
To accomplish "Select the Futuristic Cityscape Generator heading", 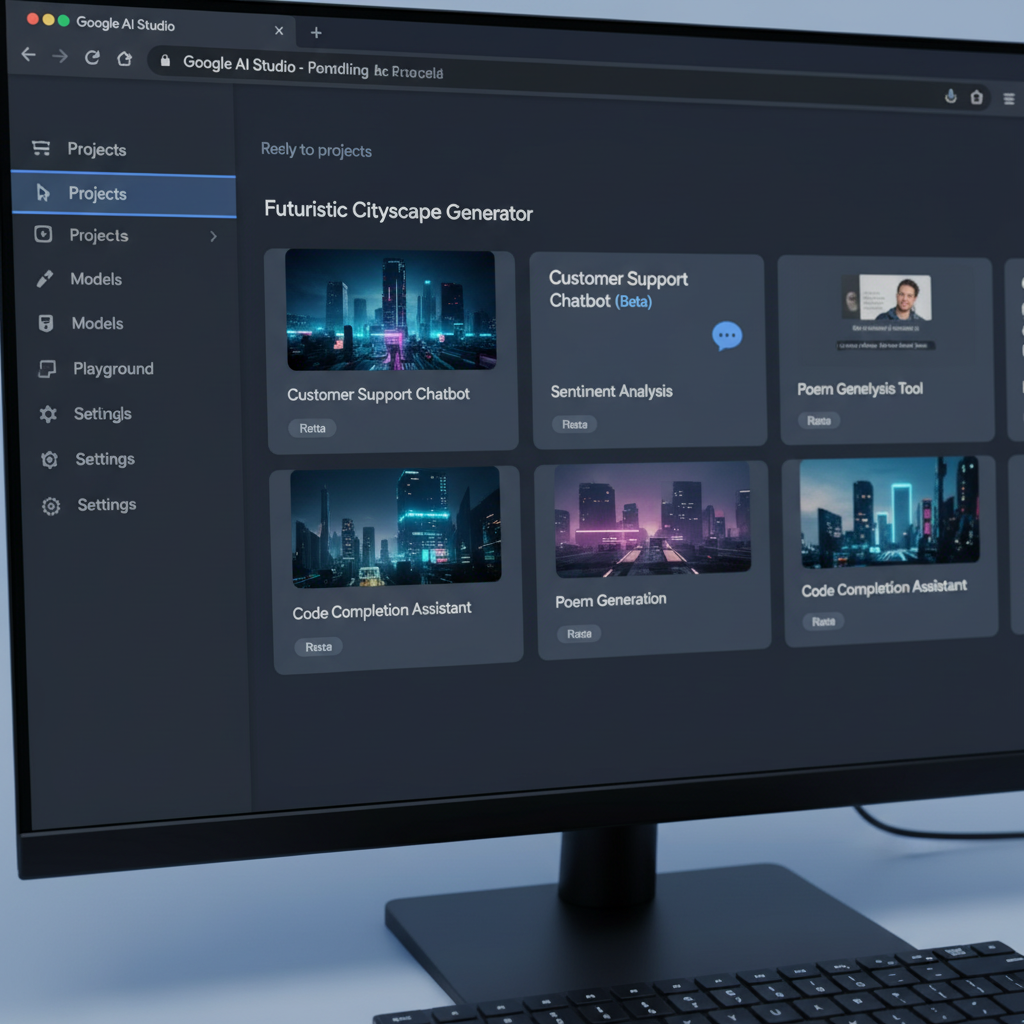I will 398,211.
